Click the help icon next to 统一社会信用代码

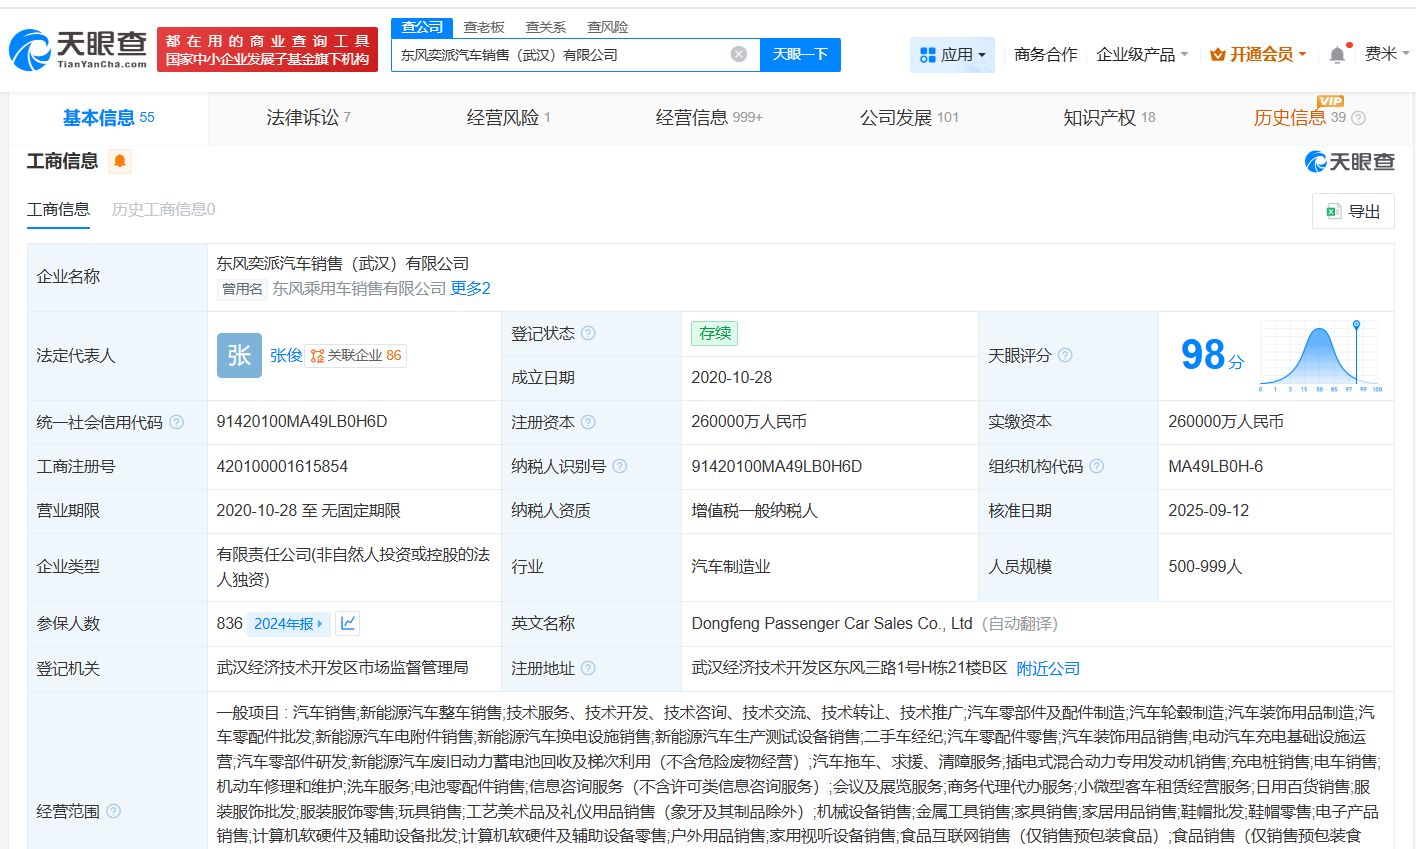coord(178,422)
